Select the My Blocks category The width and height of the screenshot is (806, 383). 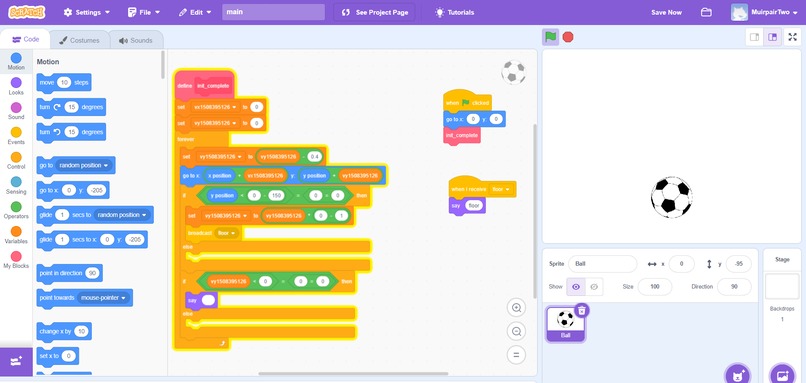coord(16,260)
